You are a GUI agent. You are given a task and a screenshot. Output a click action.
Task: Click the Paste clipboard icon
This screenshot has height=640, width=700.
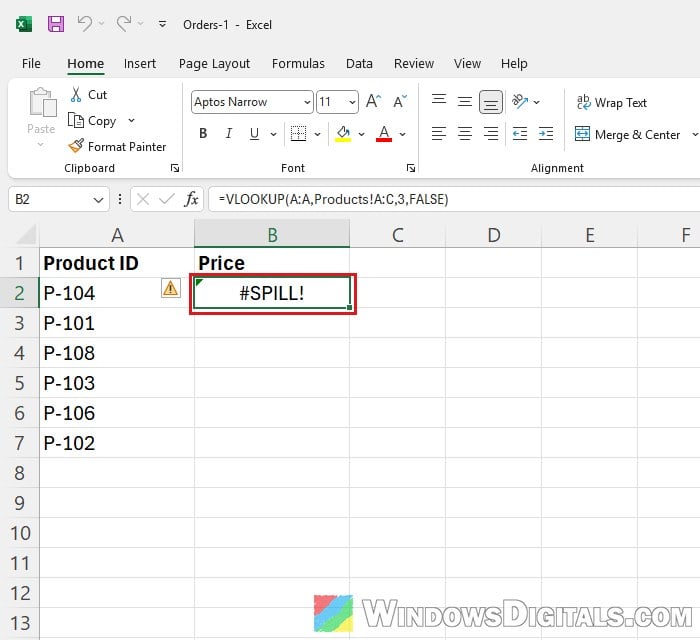tap(42, 102)
